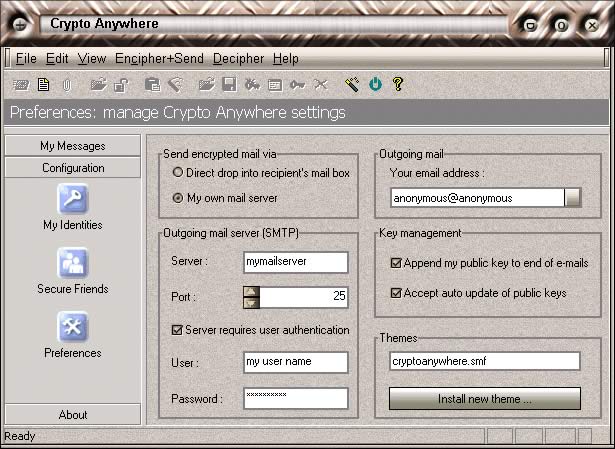This screenshot has height=449, width=615.
Task: Click the eraser-shaped toolbar icon
Action: 175,84
